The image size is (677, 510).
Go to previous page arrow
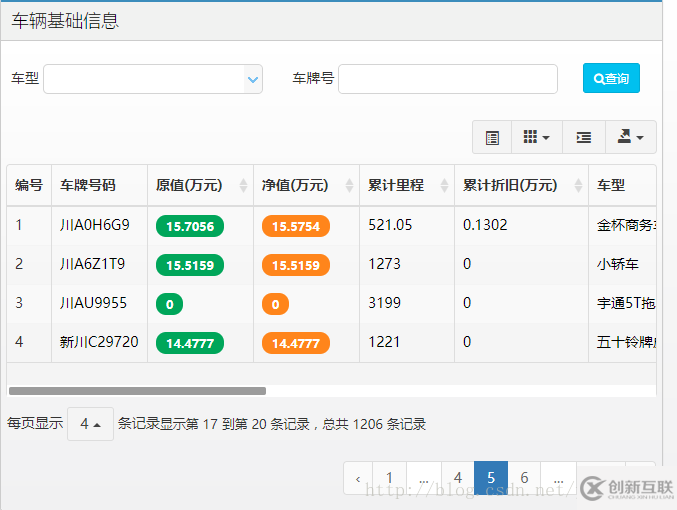358,478
